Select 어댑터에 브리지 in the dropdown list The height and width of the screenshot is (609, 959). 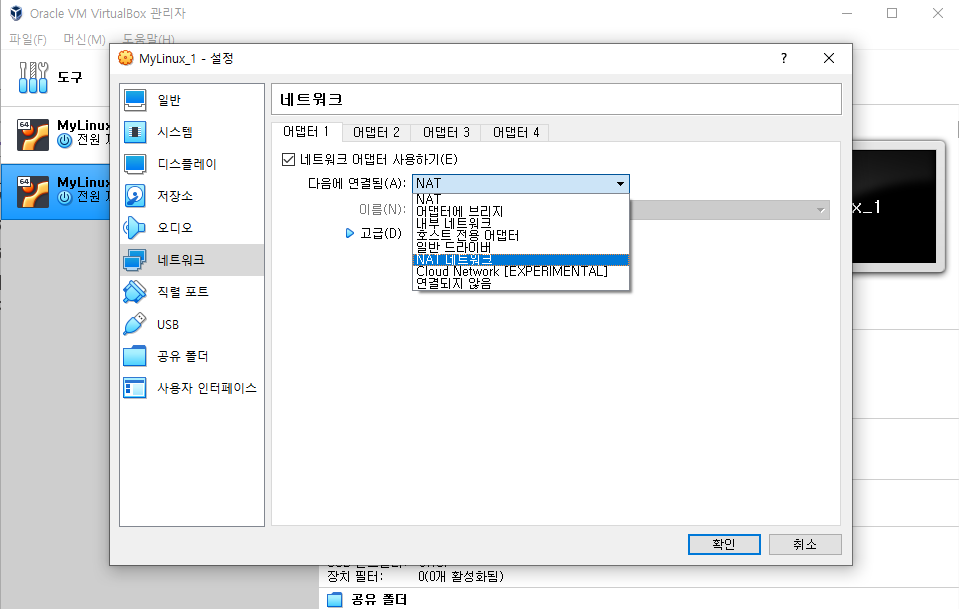click(x=460, y=211)
